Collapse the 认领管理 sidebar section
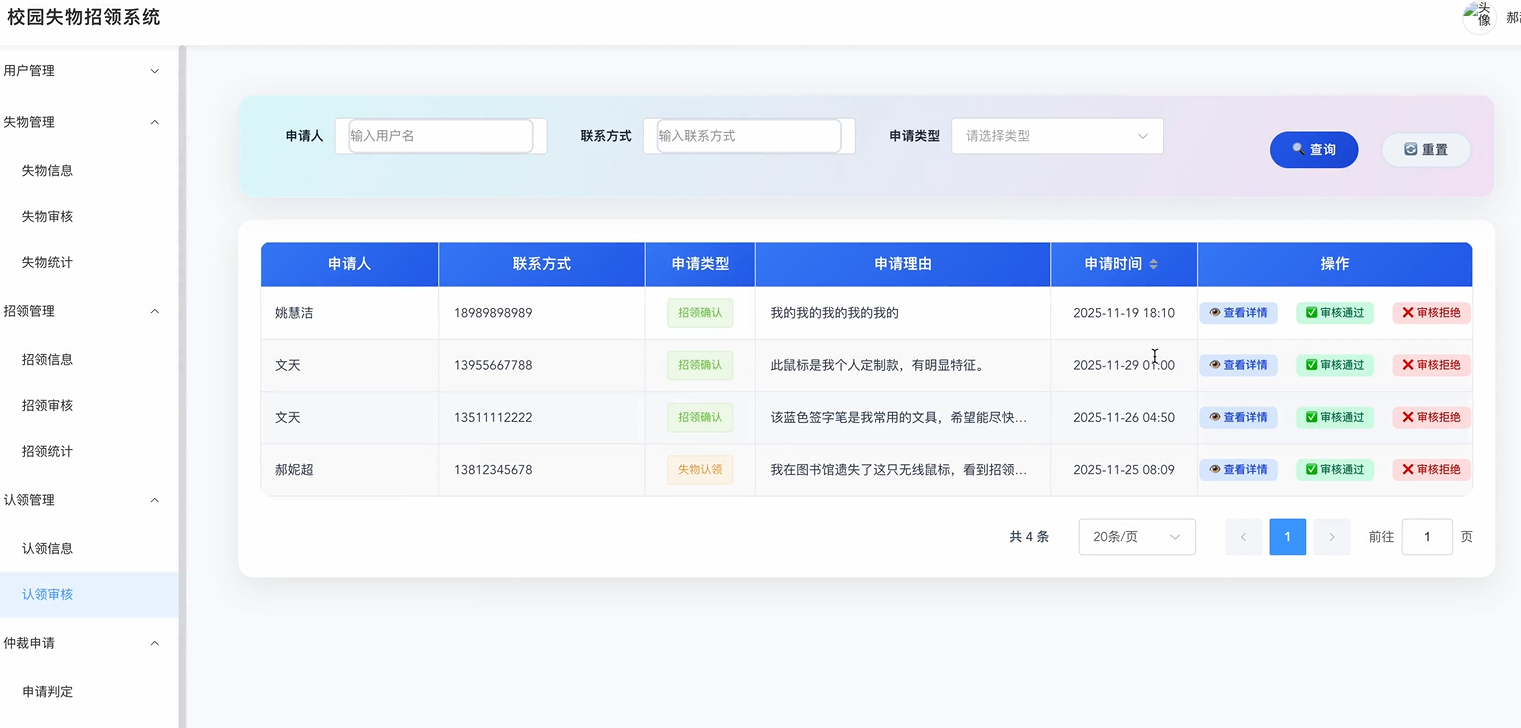The width and height of the screenshot is (1521, 728). click(88, 500)
